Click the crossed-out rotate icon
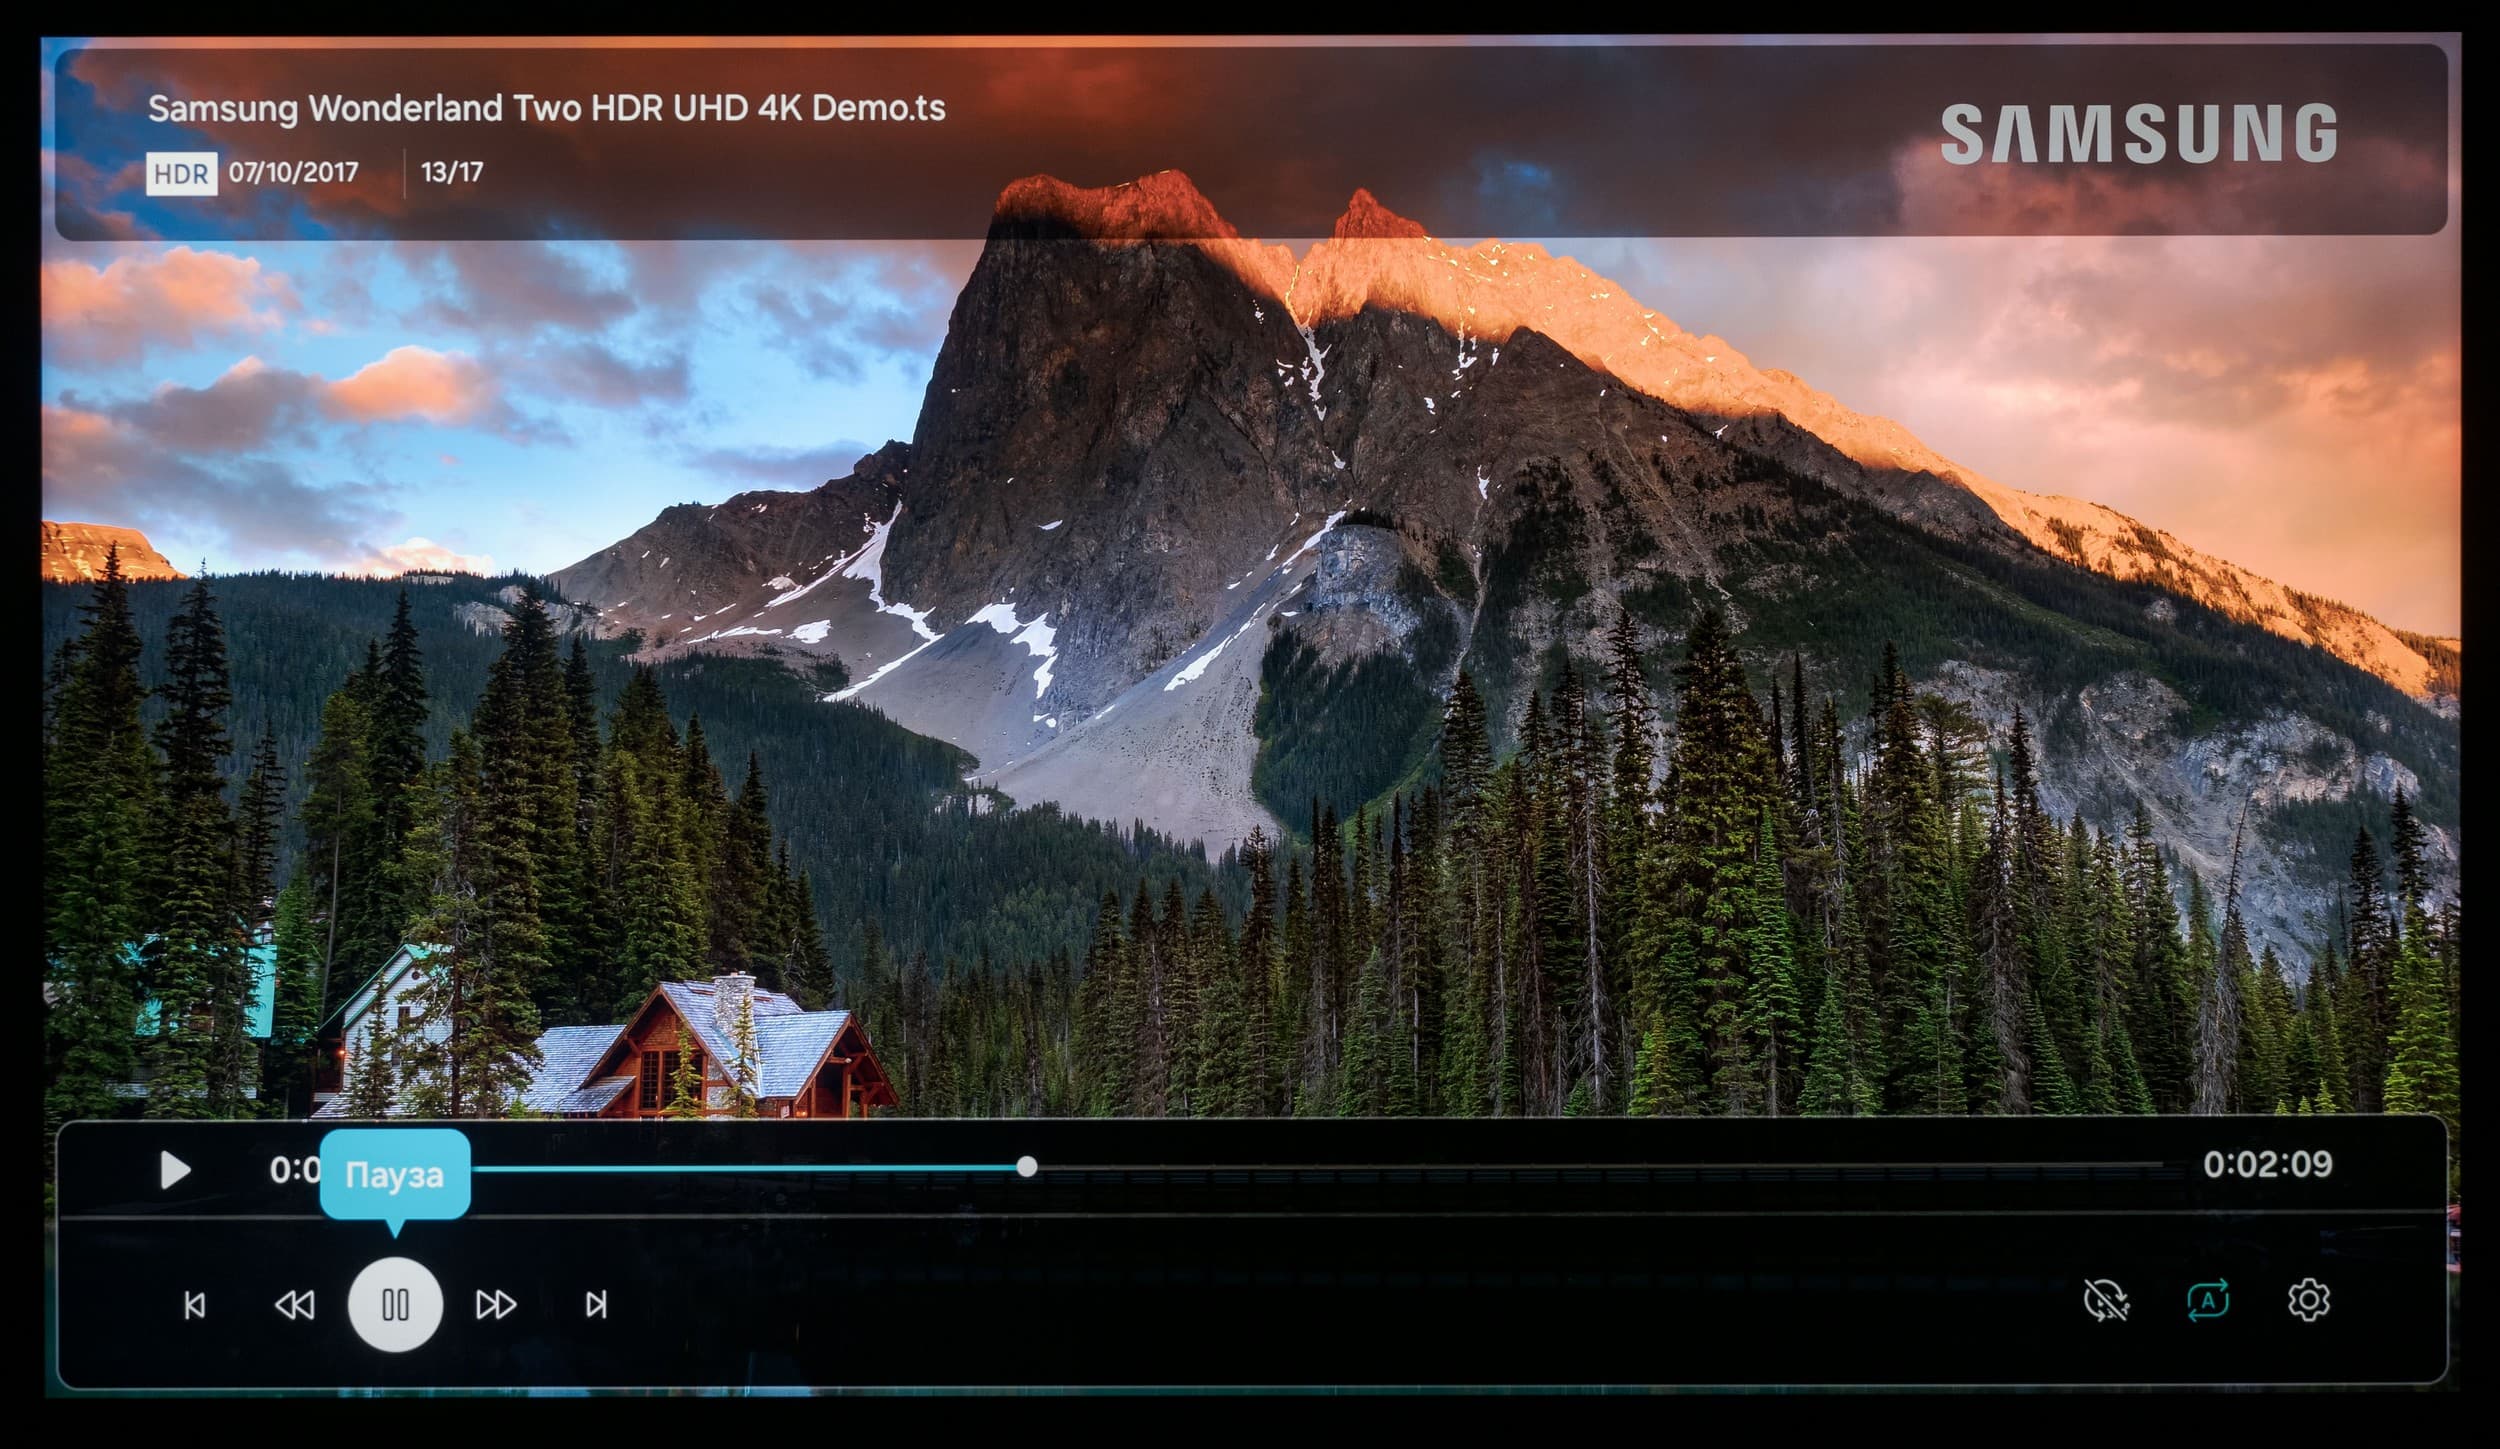This screenshot has width=2500, height=1449. 2106,1301
